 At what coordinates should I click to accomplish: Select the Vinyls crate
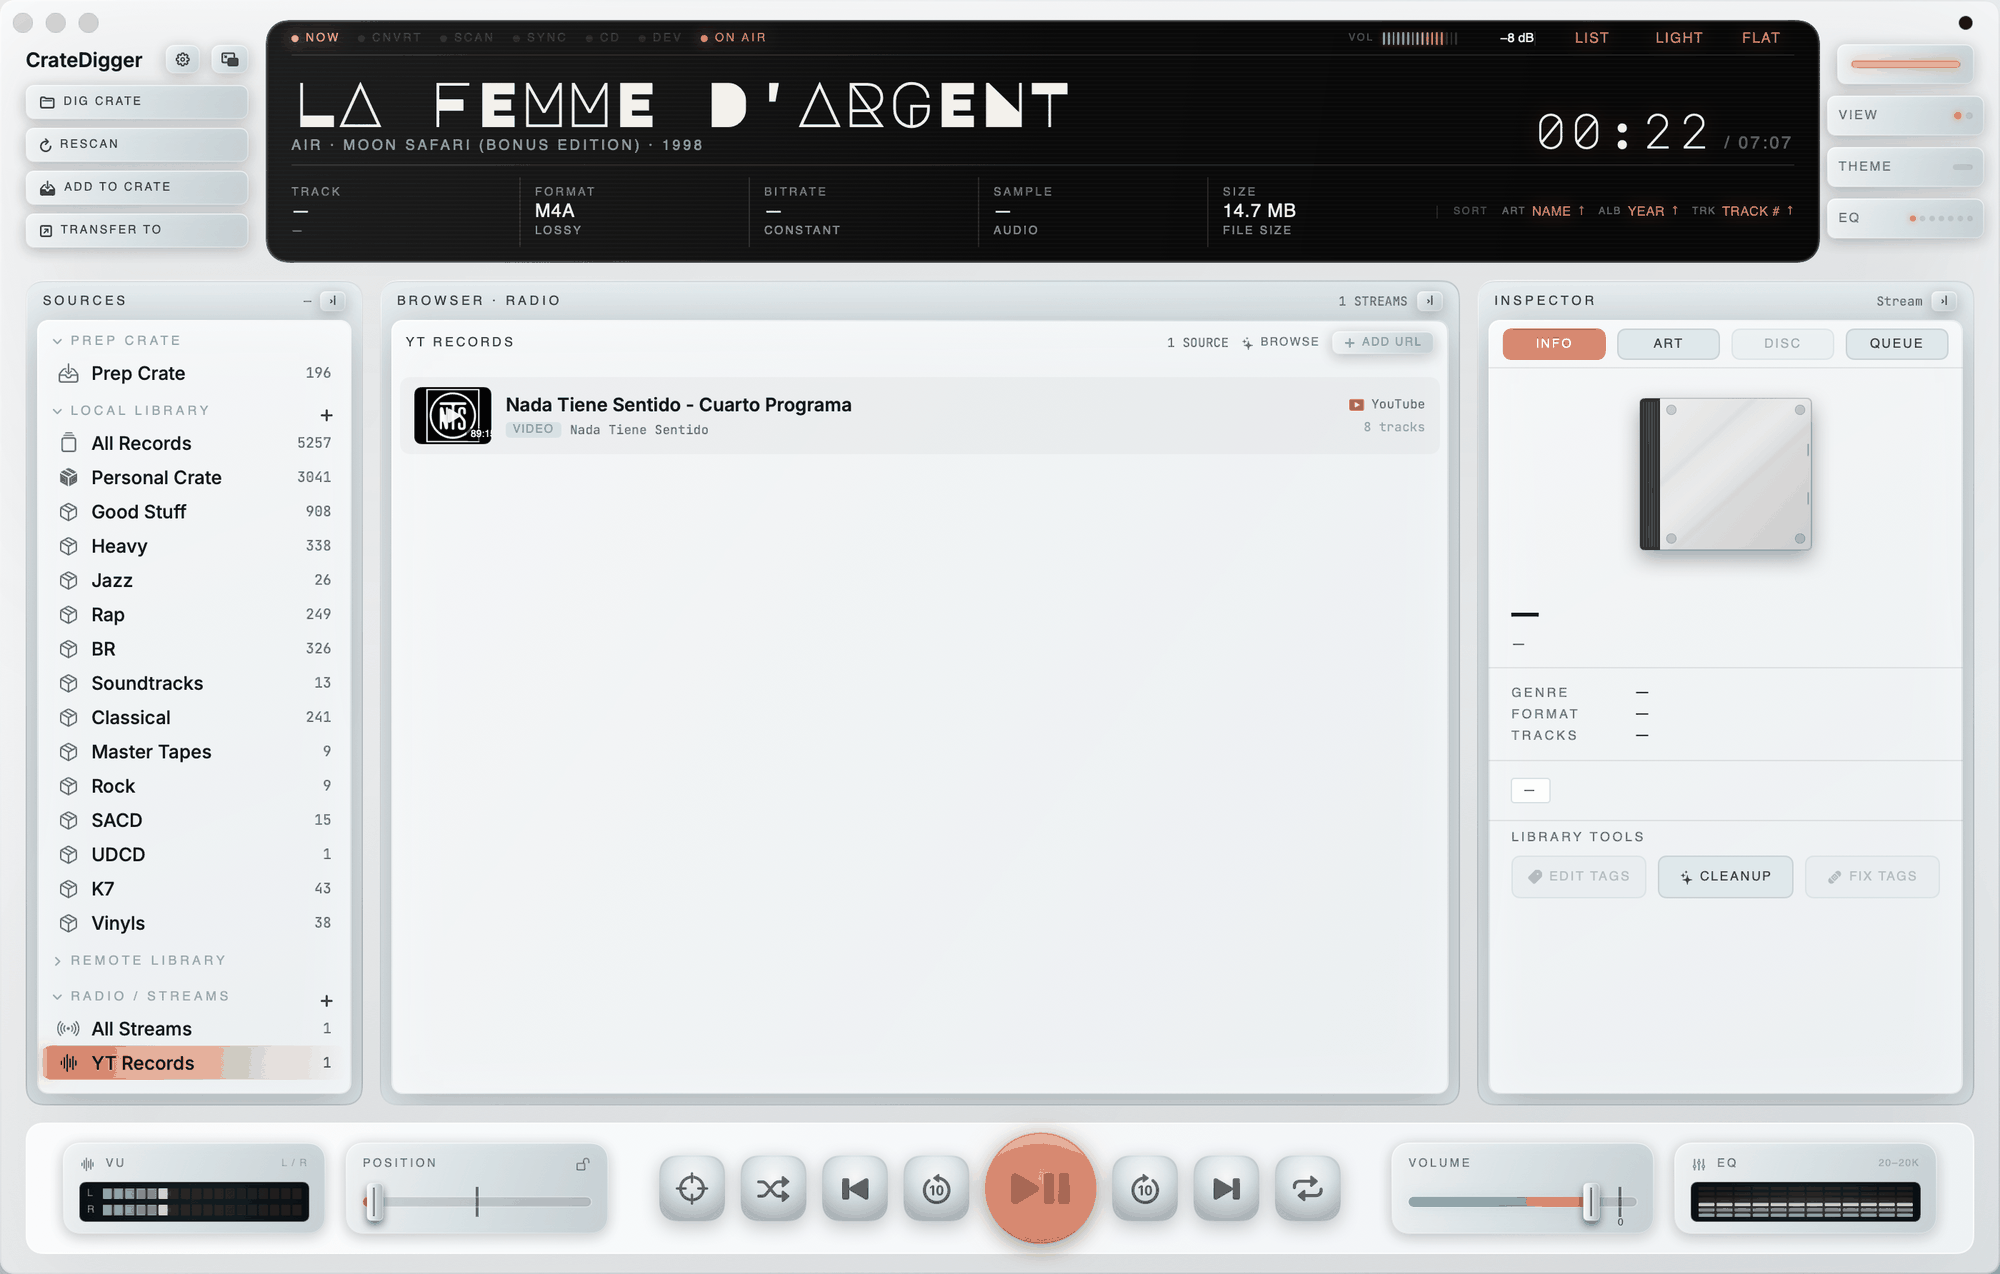point(194,923)
